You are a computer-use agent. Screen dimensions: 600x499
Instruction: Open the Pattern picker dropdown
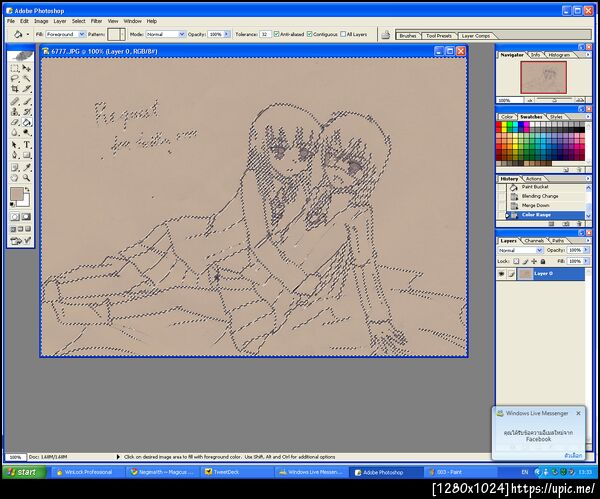122,34
